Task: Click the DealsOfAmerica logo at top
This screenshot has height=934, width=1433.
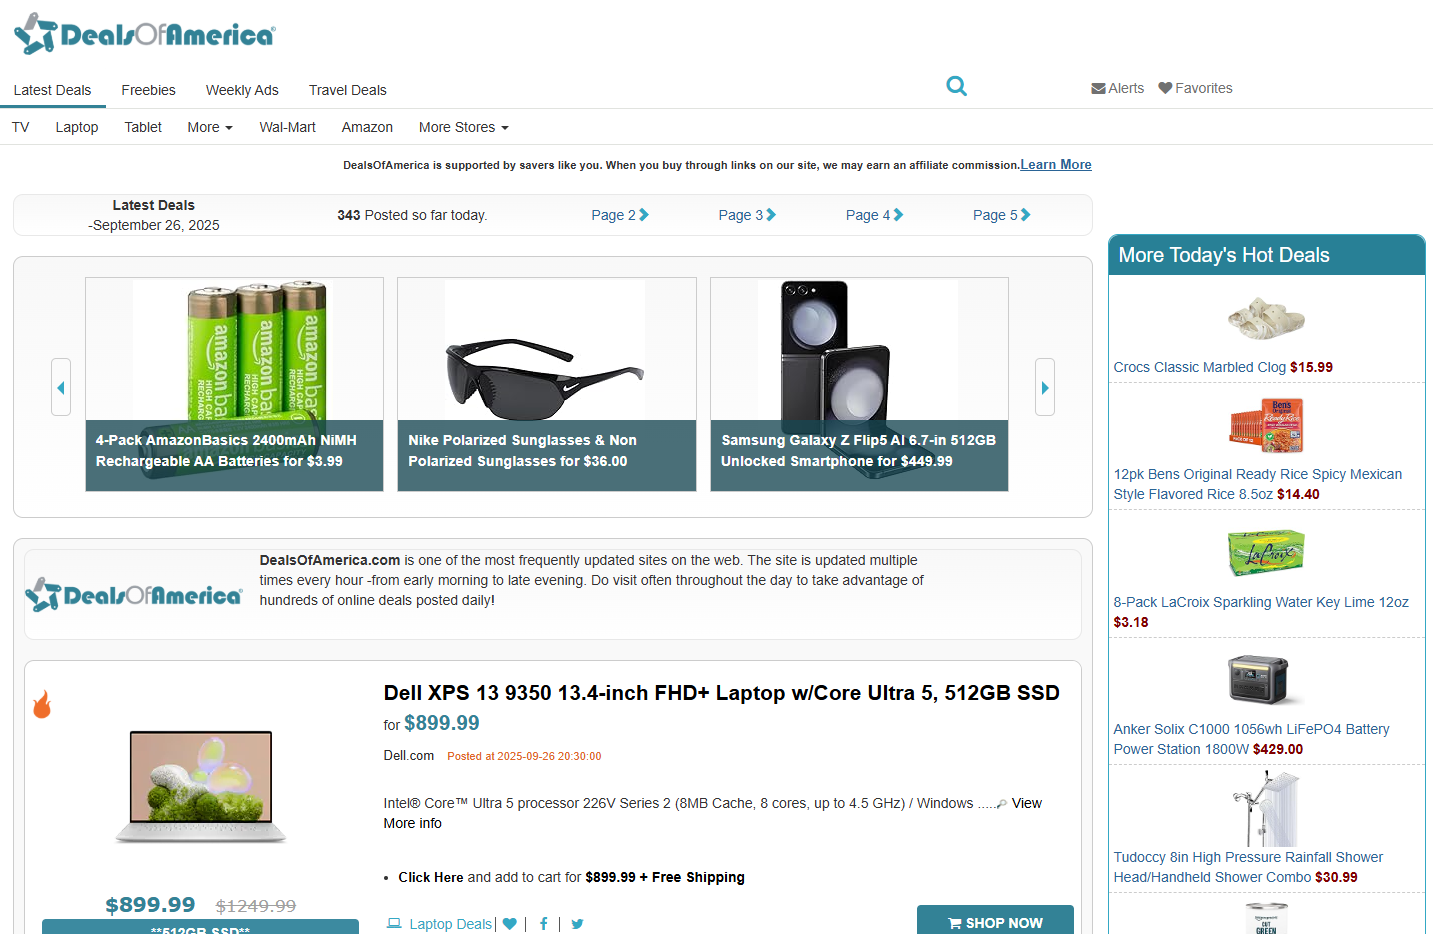Action: (145, 34)
